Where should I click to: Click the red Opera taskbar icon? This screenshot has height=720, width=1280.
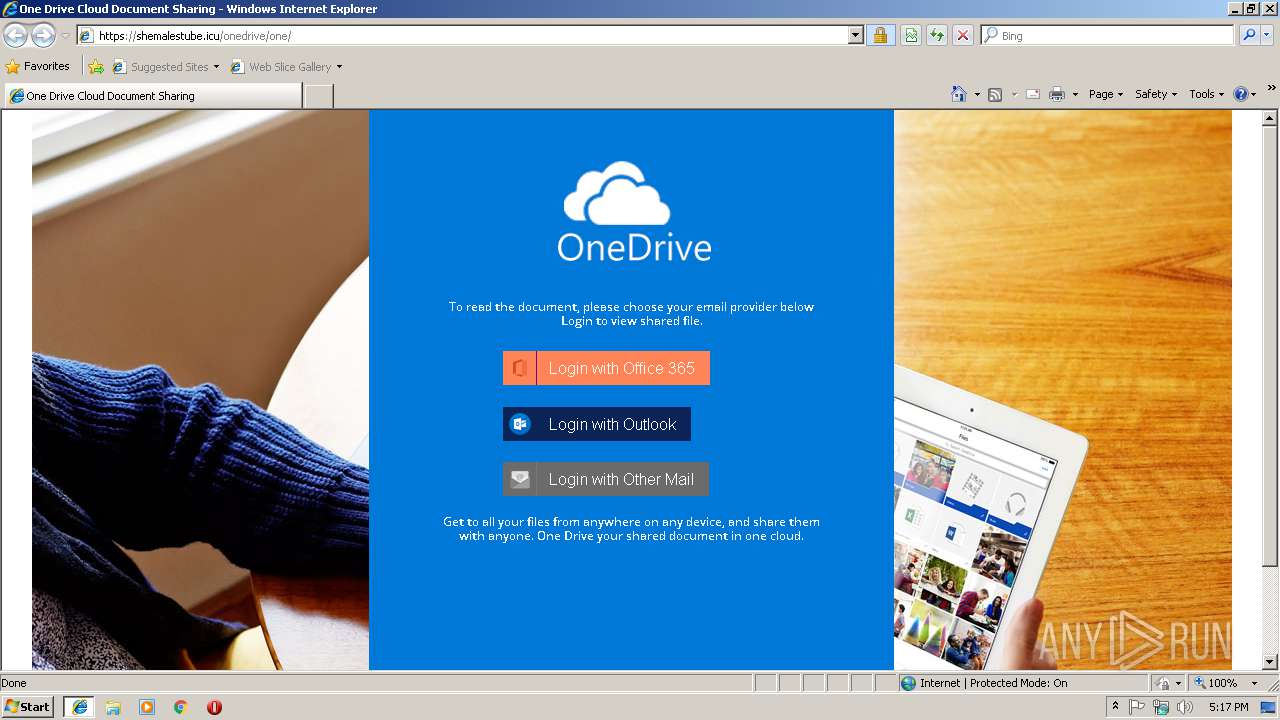(214, 707)
